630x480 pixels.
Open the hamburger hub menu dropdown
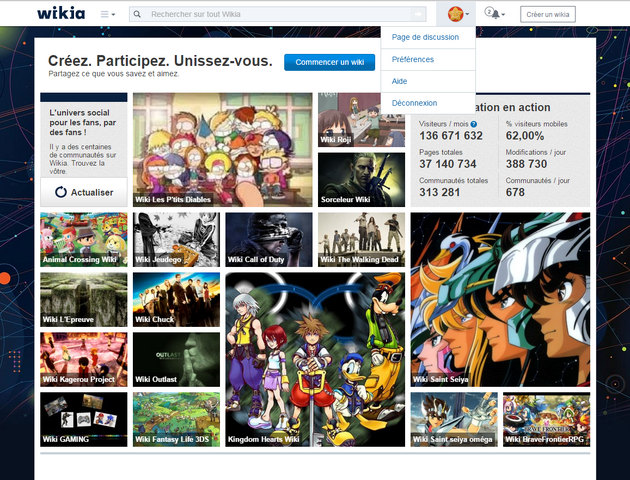[x=107, y=14]
